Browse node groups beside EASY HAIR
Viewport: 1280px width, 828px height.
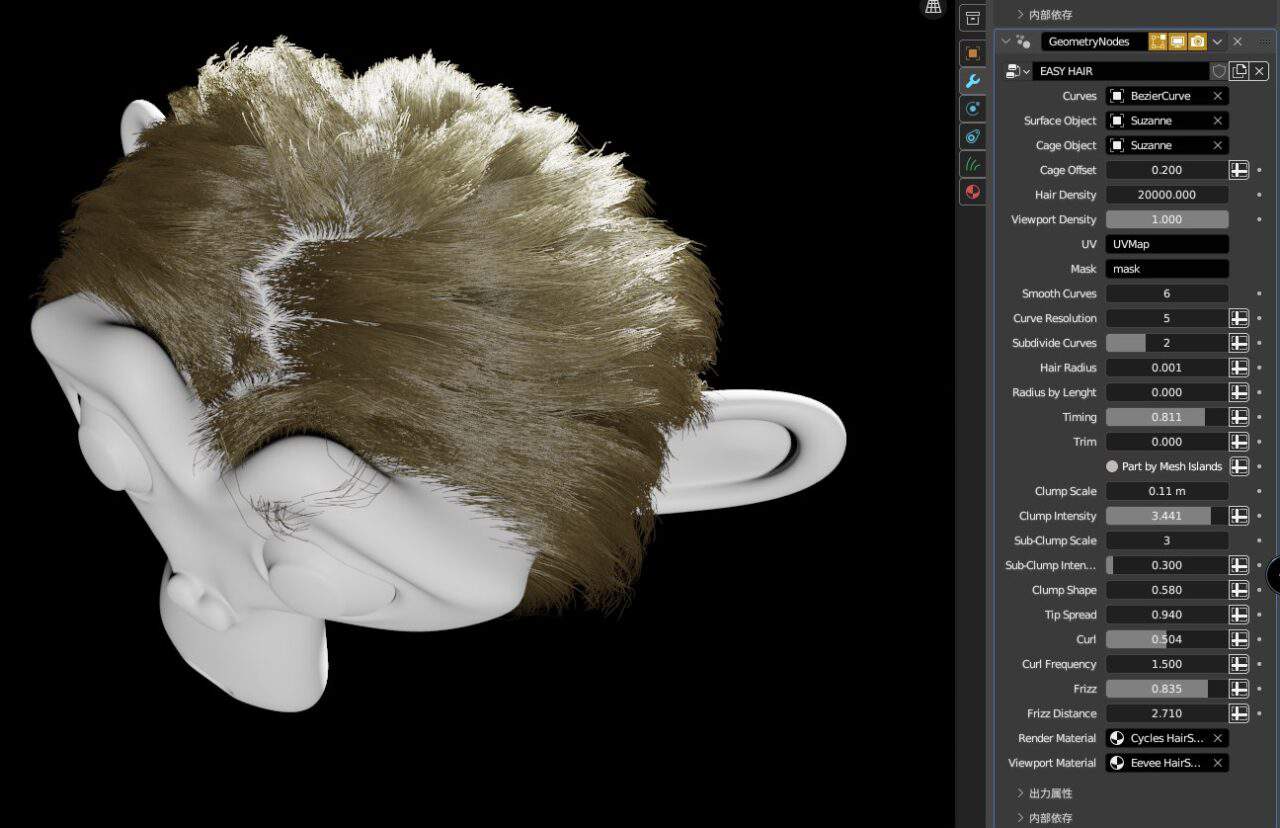tap(1017, 71)
